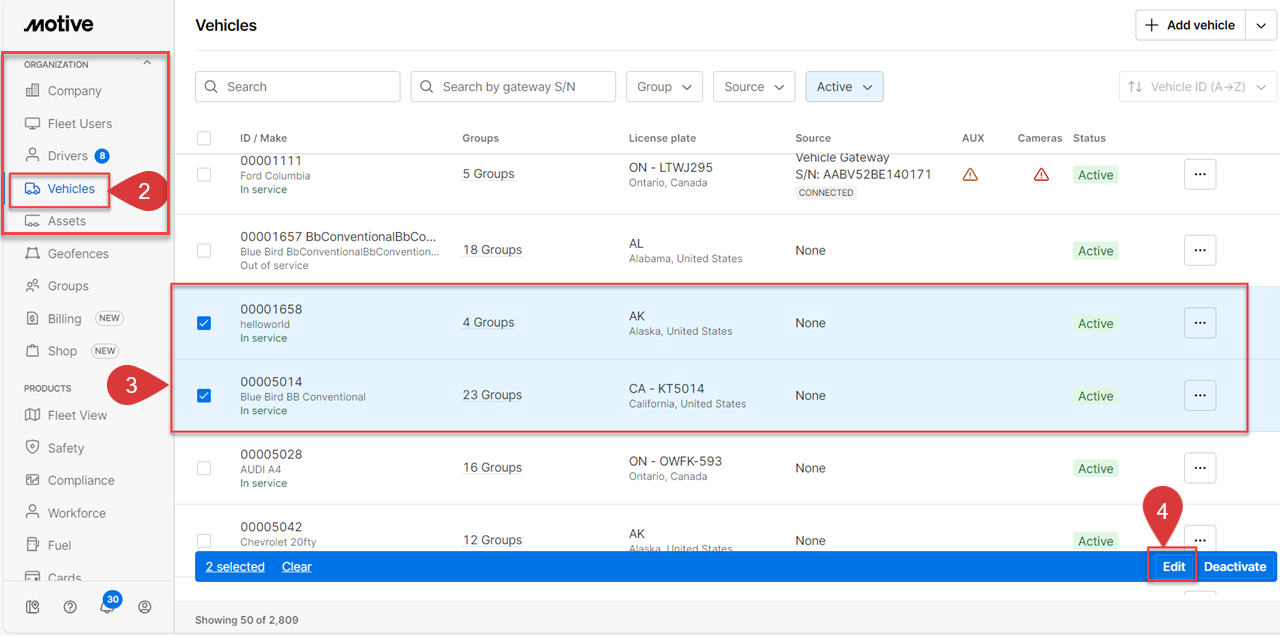Viewport: 1280px width, 636px height.
Task: Open notifications bell with 30 badge
Action: (x=107, y=606)
